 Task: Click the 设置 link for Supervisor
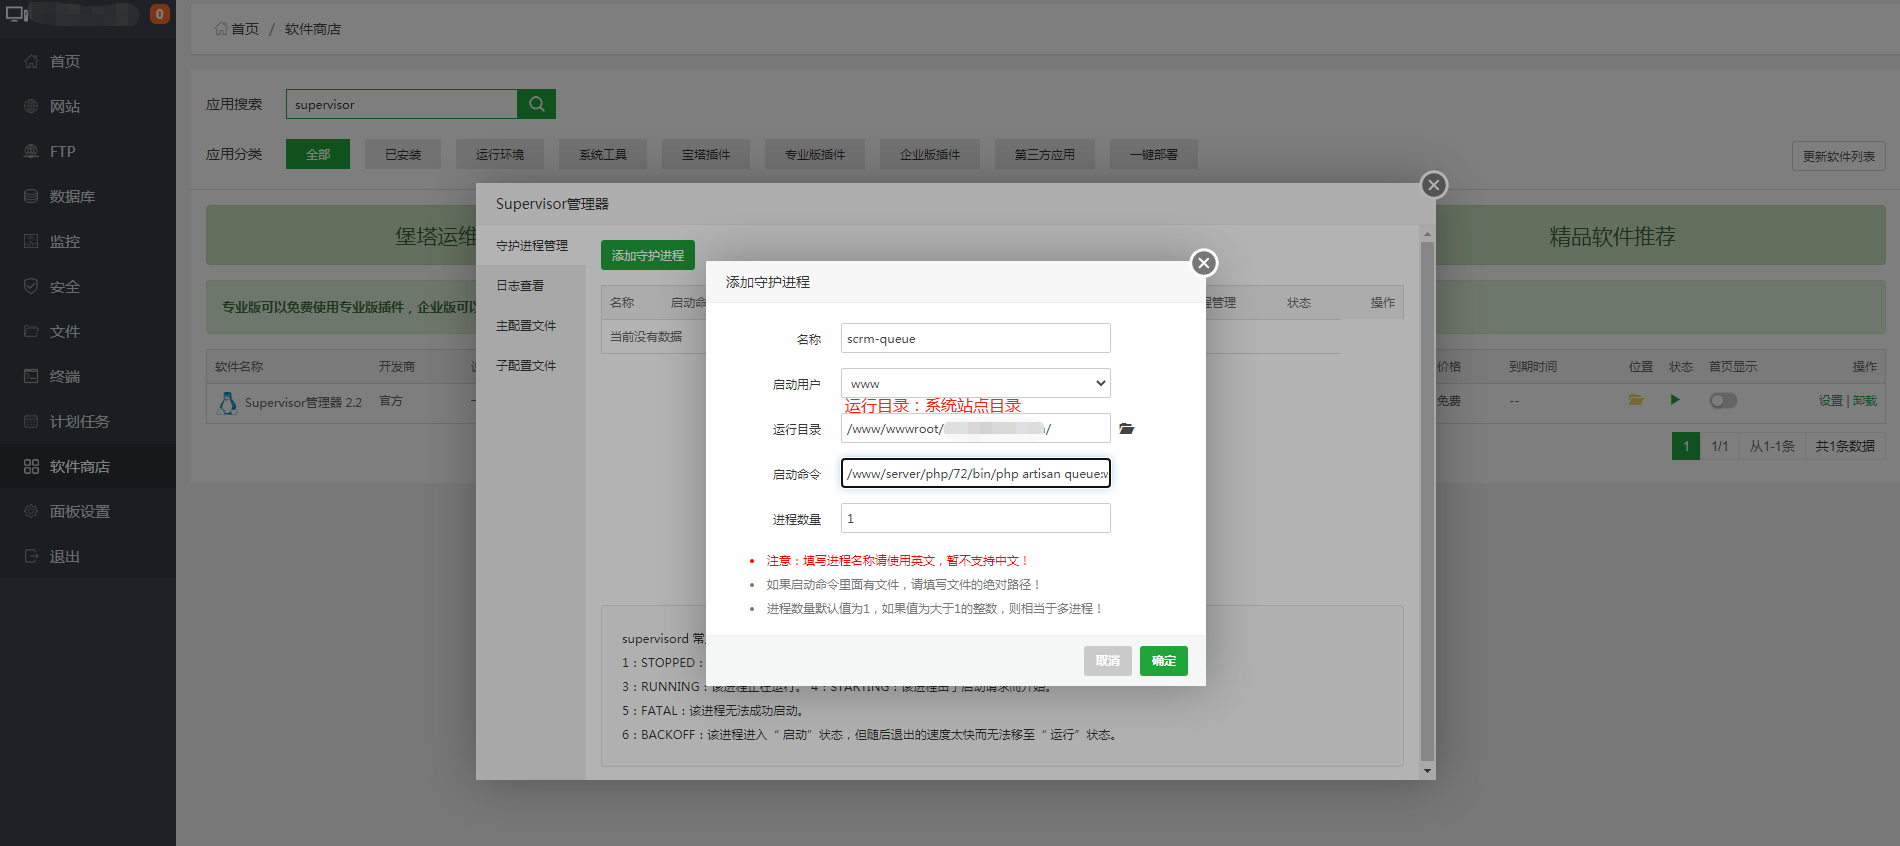pyautogui.click(x=1831, y=400)
